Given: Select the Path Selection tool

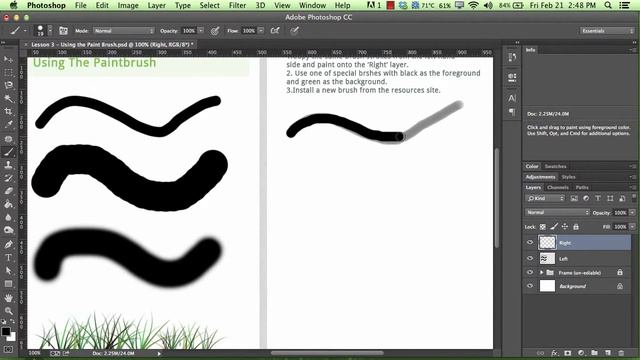Looking at the screenshot, I should (8, 271).
